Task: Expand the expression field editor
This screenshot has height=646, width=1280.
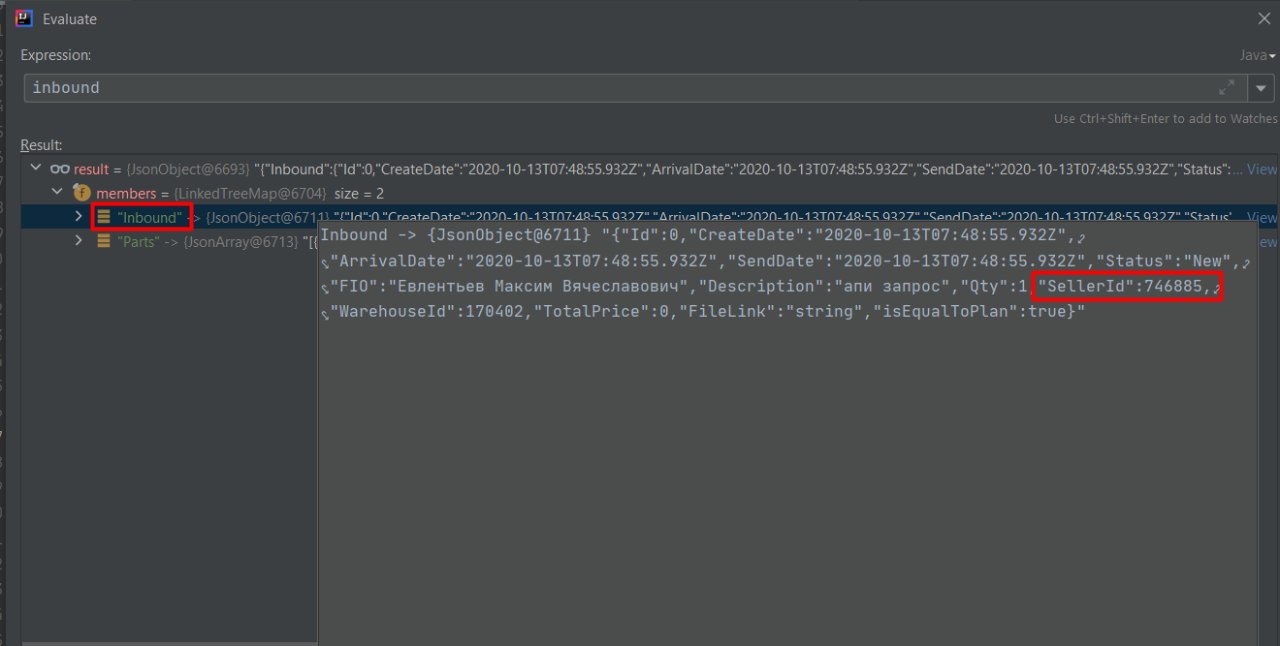Action: pos(1226,88)
